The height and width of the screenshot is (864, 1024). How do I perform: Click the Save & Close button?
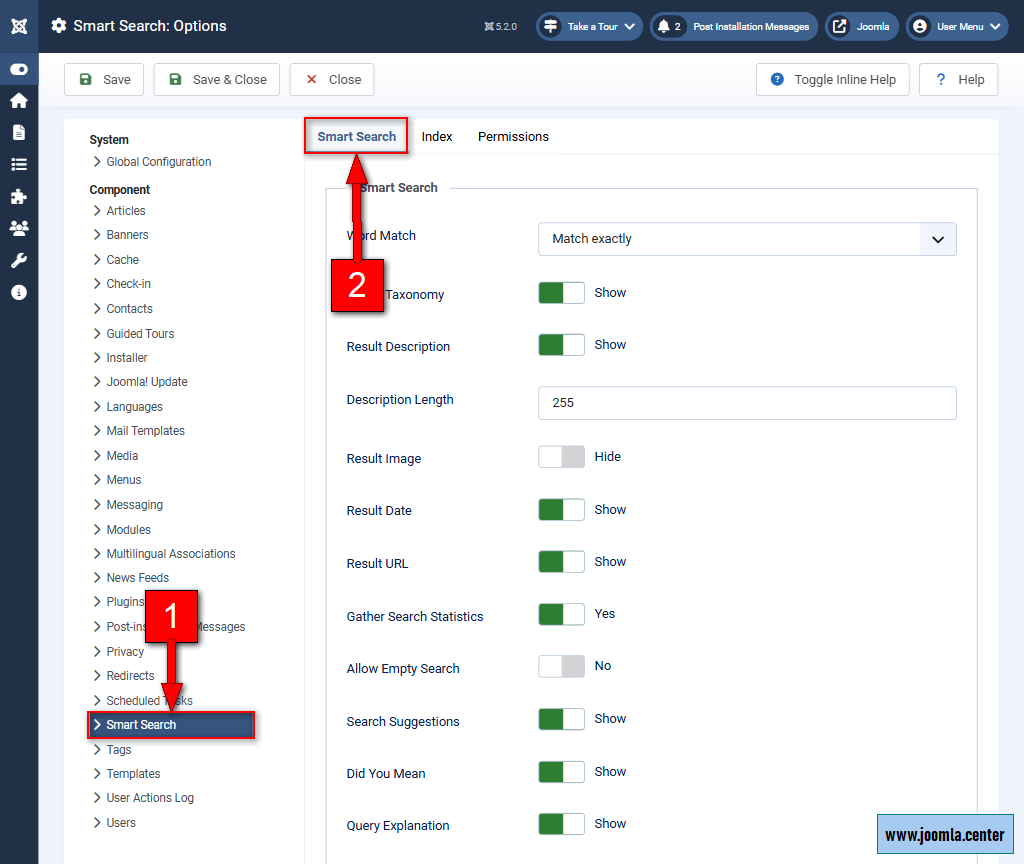point(217,80)
